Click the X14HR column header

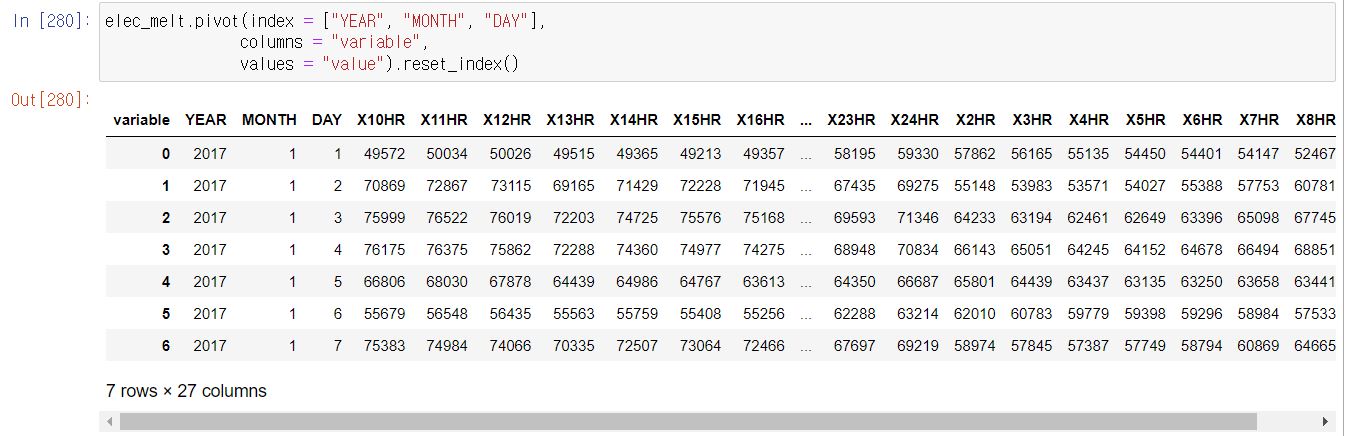coord(634,120)
